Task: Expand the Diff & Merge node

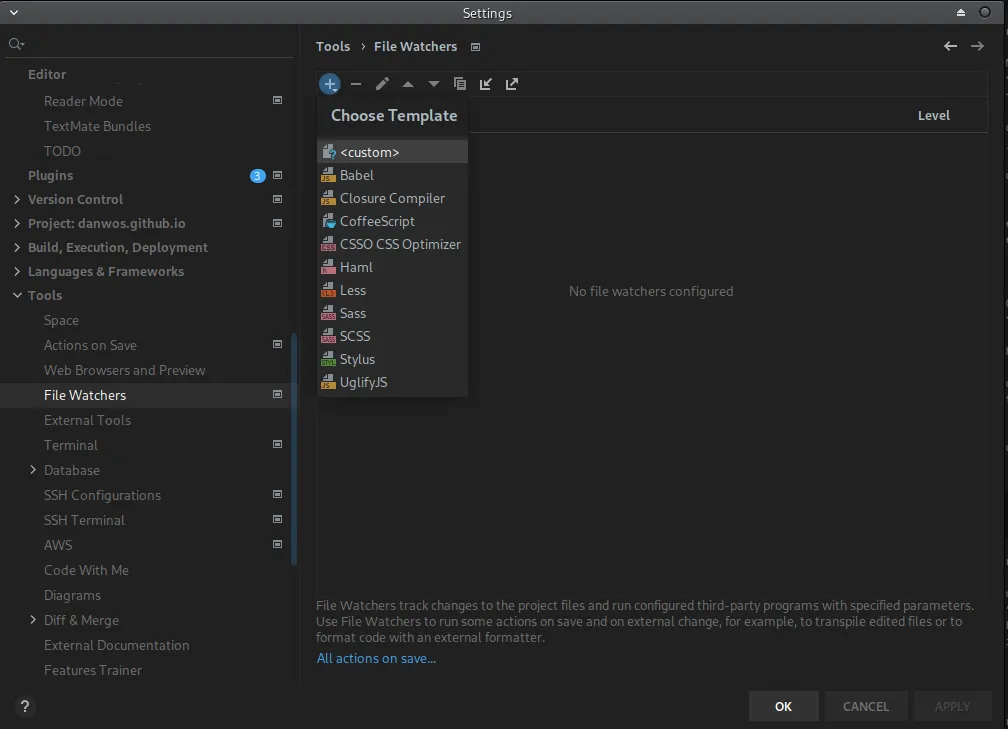Action: coord(33,620)
